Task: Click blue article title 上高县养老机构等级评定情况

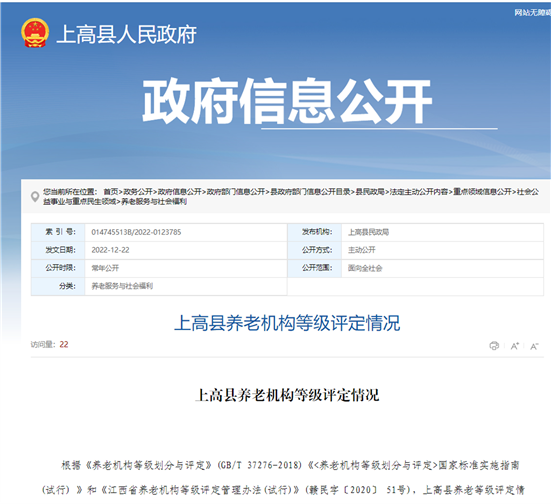Action: (287, 323)
